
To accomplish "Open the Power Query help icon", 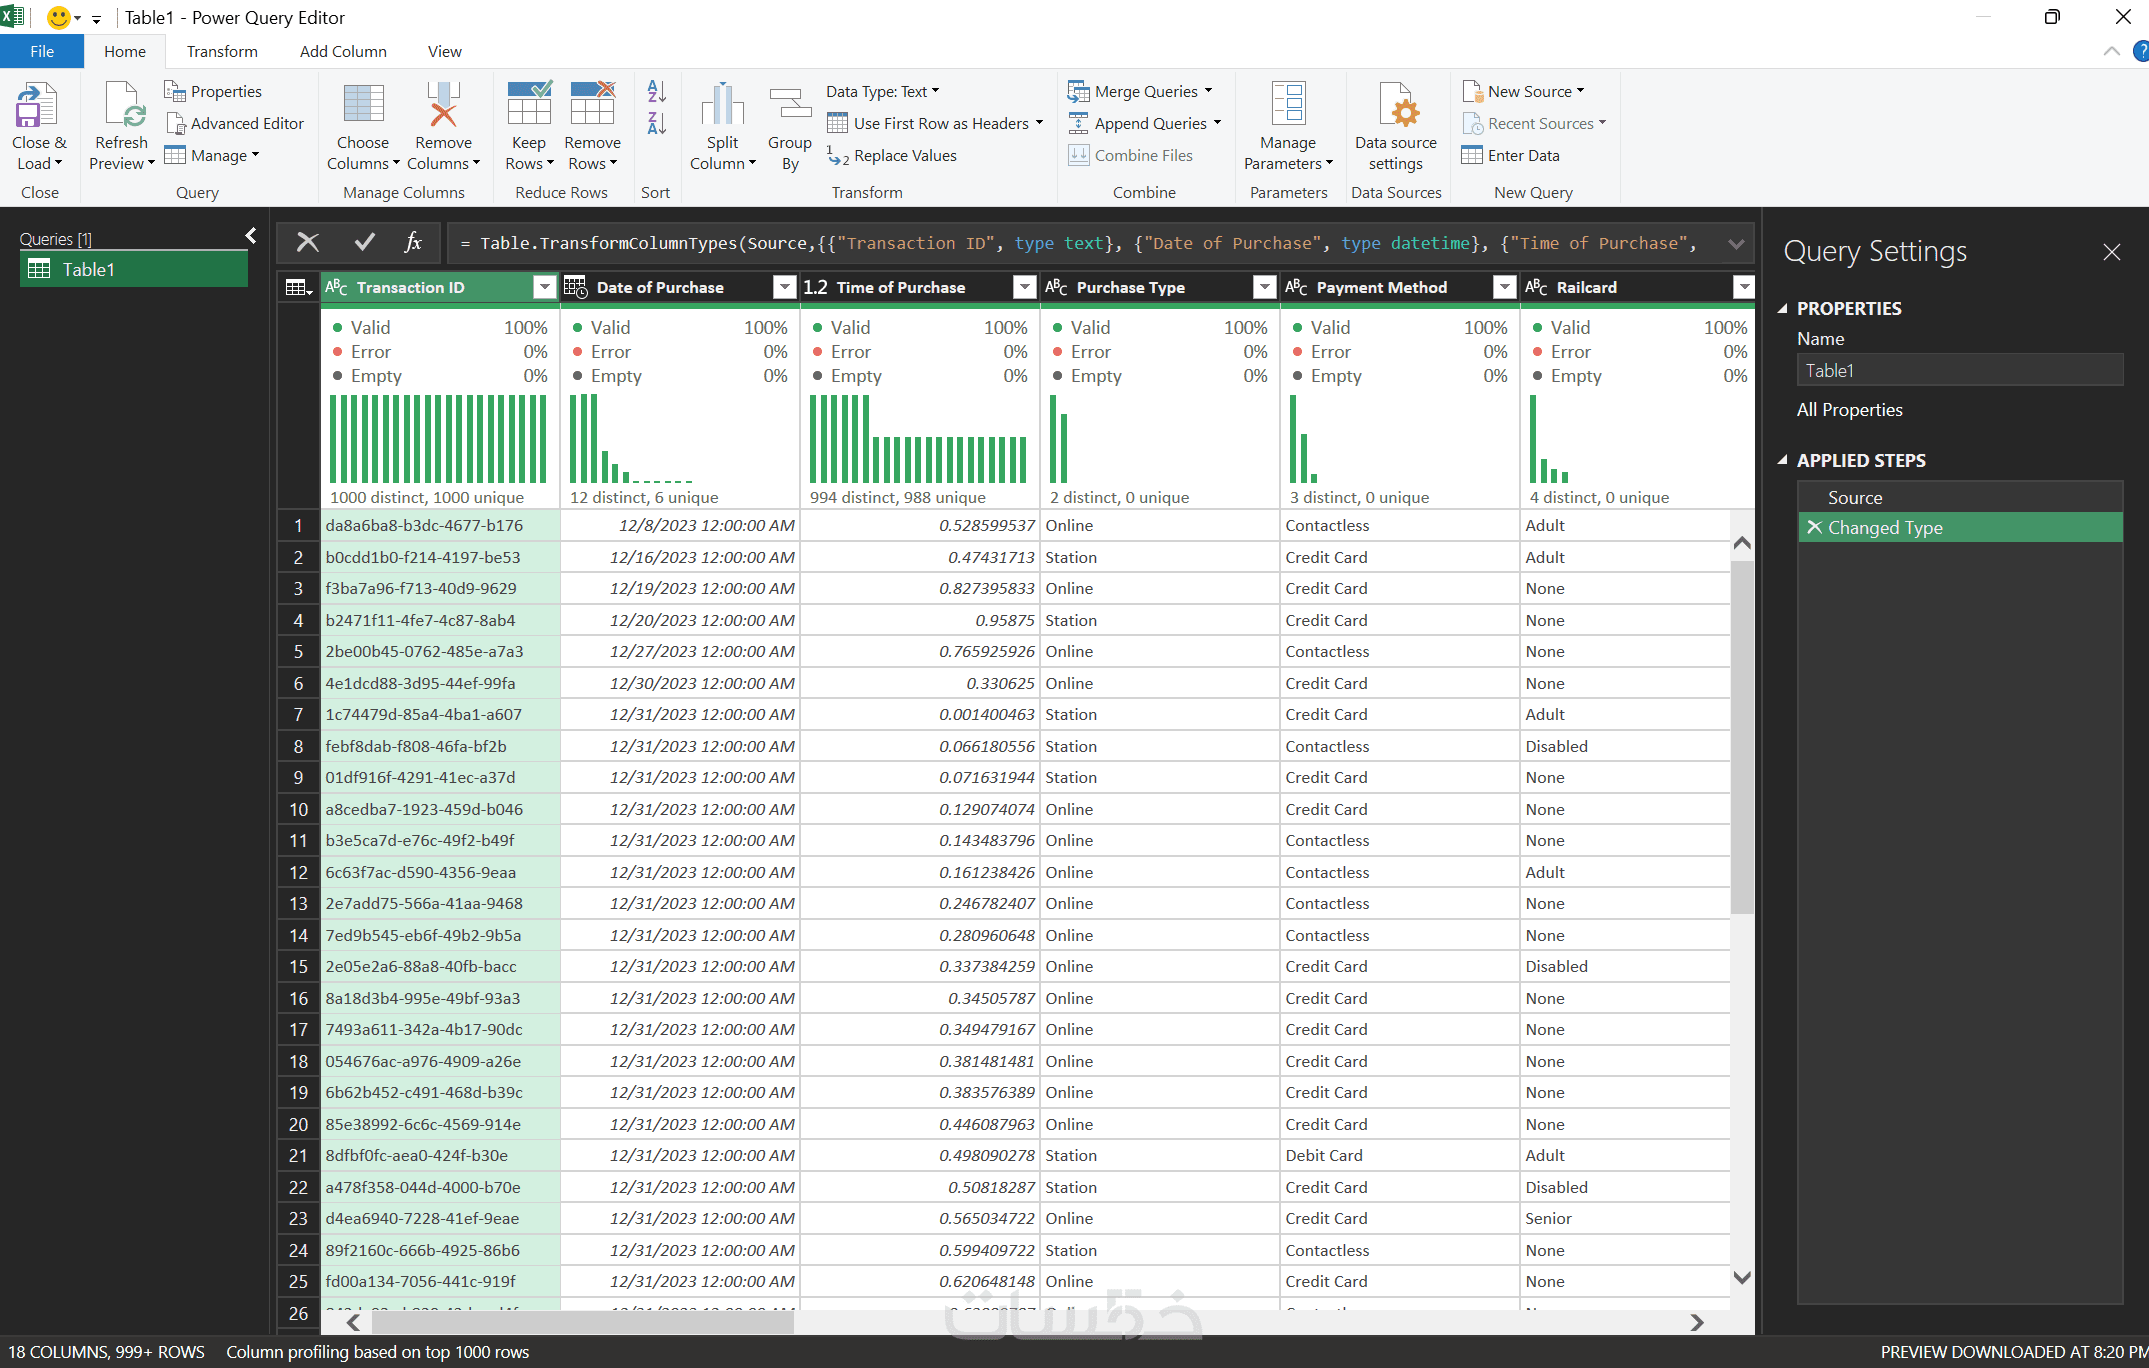I will (x=2140, y=51).
